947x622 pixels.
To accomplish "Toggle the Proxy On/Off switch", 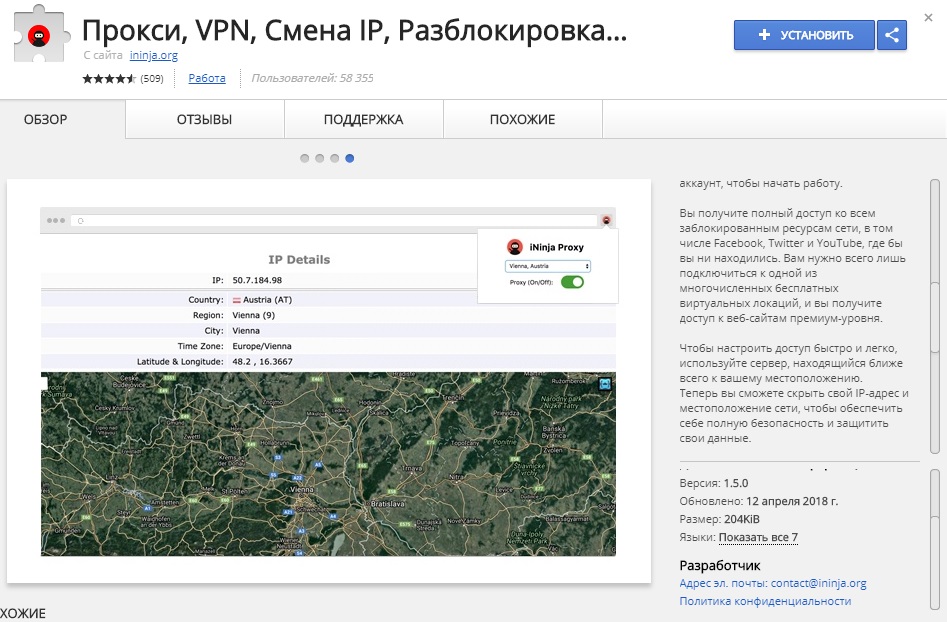I will click(572, 281).
